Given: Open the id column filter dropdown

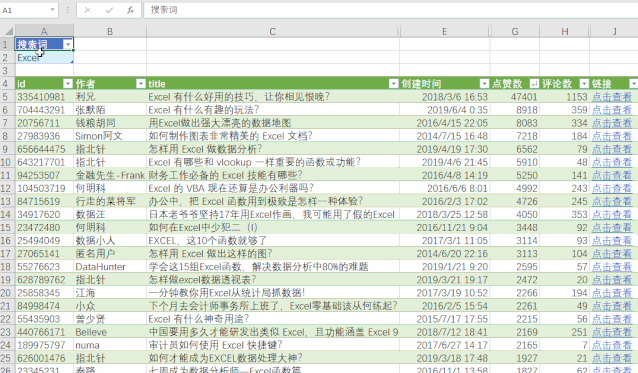Looking at the screenshot, I should [x=68, y=83].
